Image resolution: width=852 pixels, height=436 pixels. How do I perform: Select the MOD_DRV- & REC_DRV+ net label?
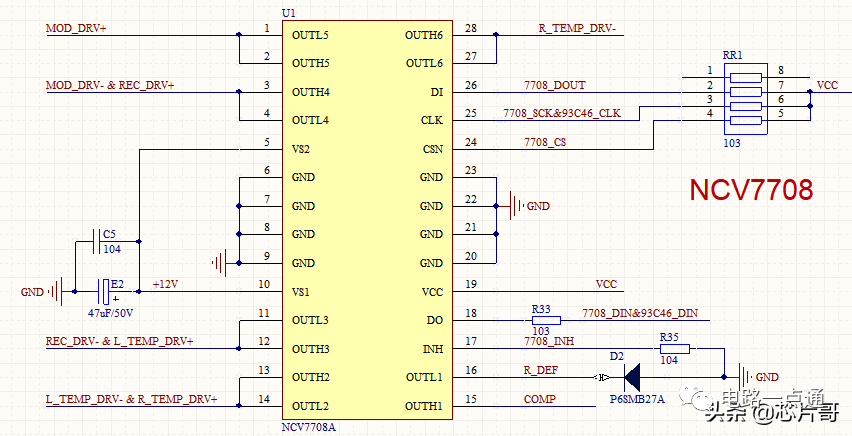(x=110, y=85)
